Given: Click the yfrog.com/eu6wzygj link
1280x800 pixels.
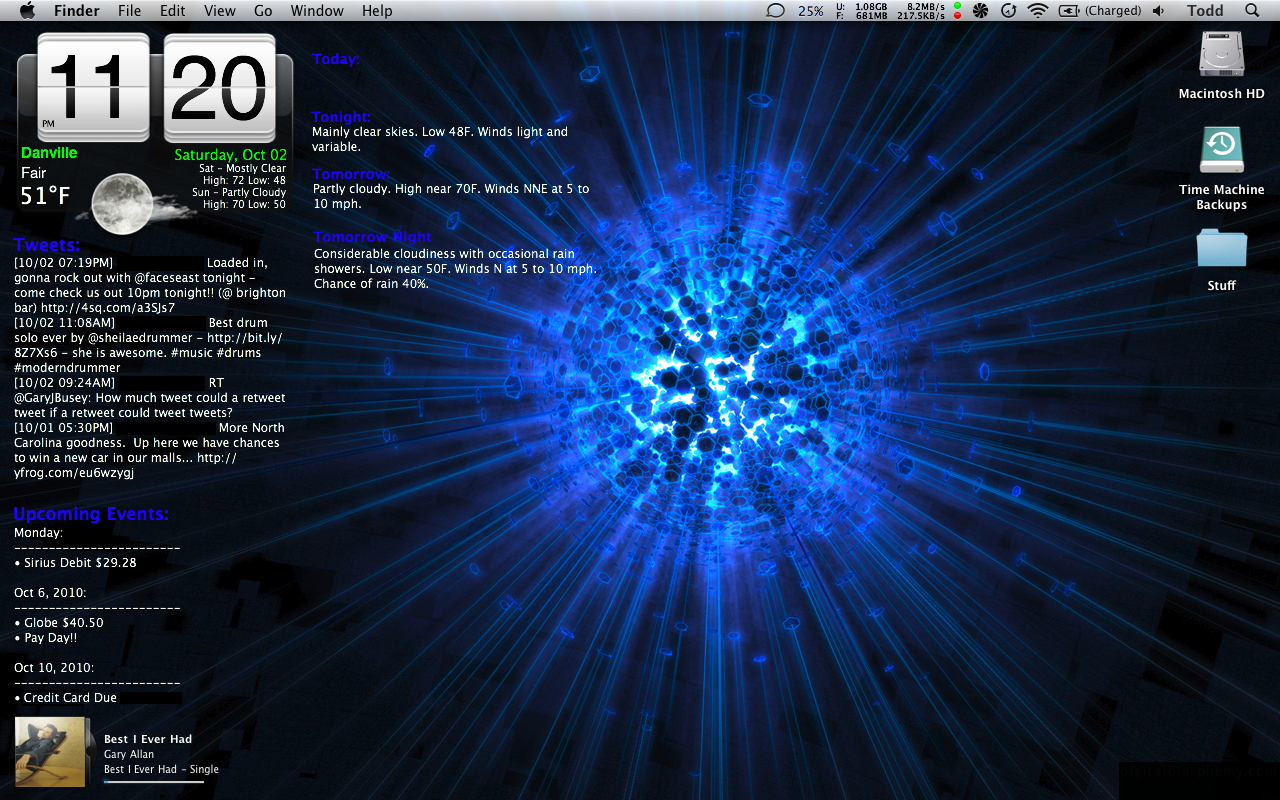Looking at the screenshot, I should 74,473.
